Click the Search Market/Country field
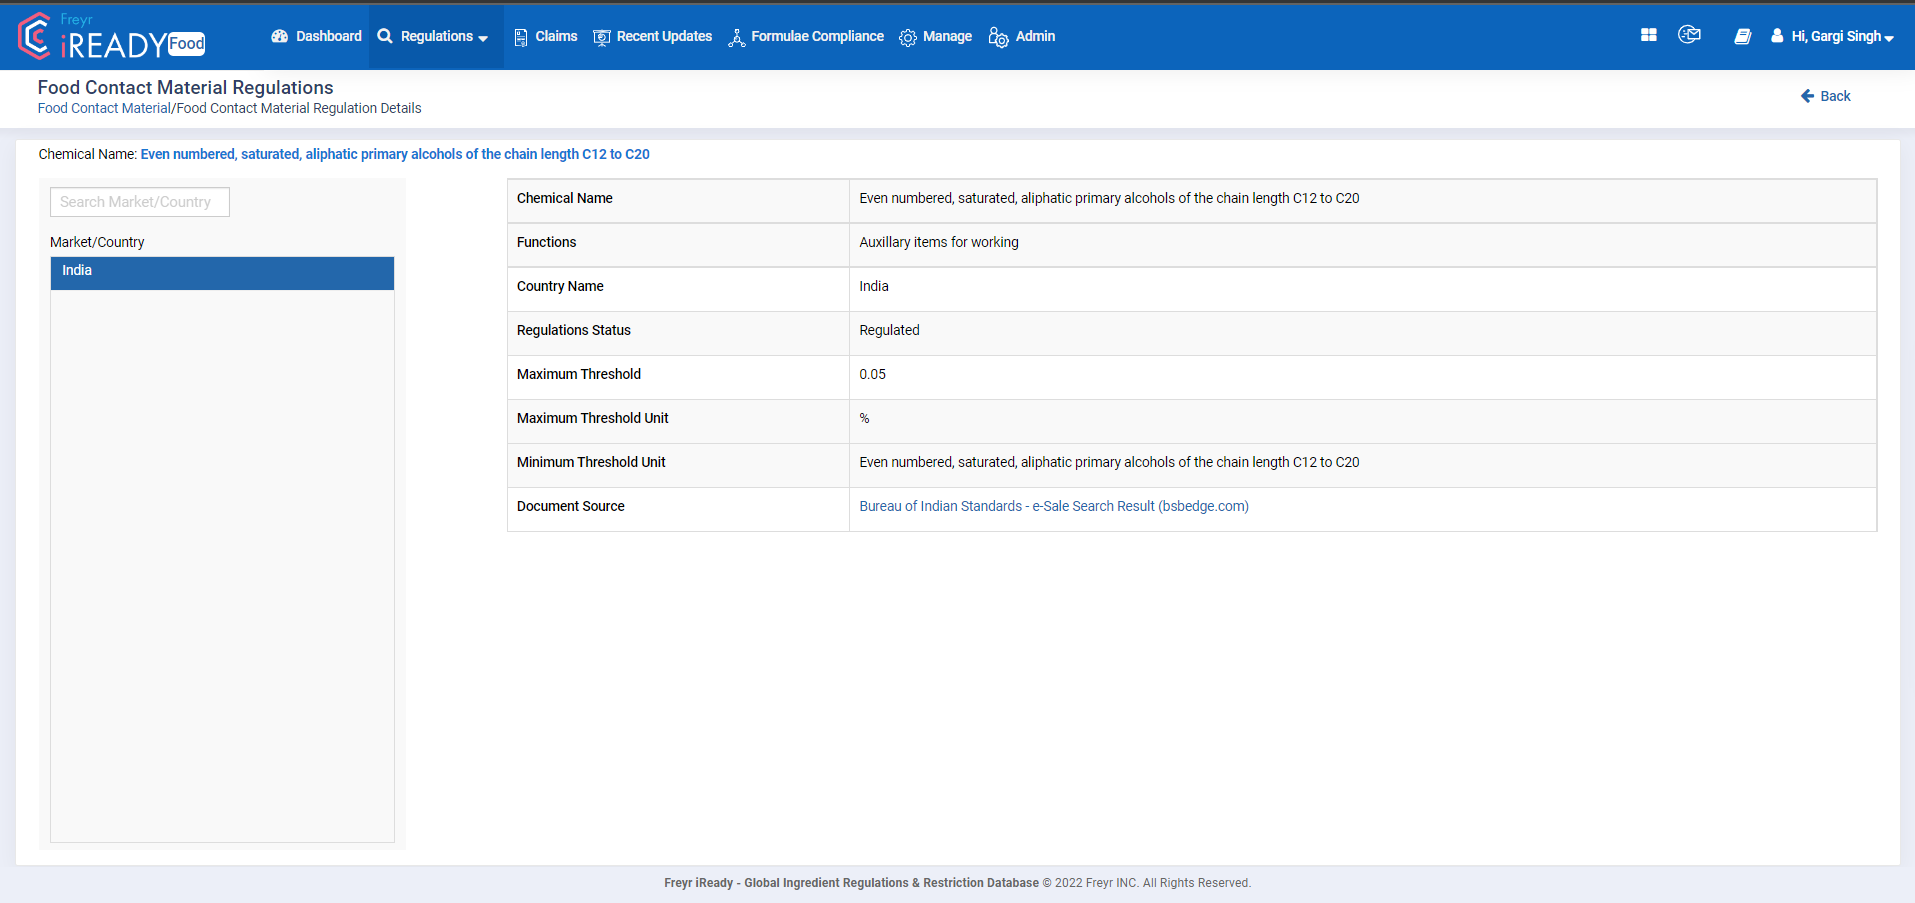 point(139,201)
